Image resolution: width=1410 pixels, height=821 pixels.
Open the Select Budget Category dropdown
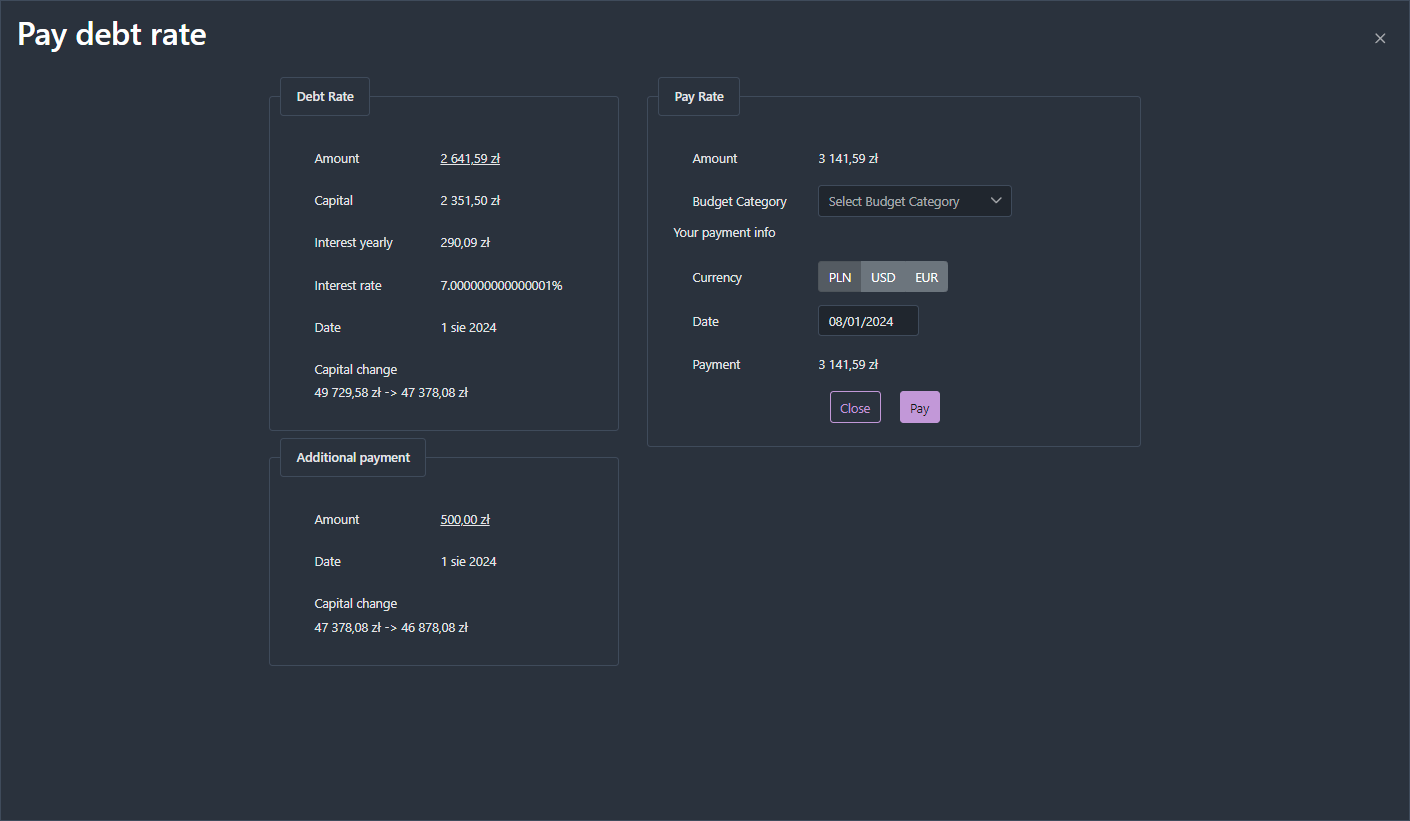915,201
